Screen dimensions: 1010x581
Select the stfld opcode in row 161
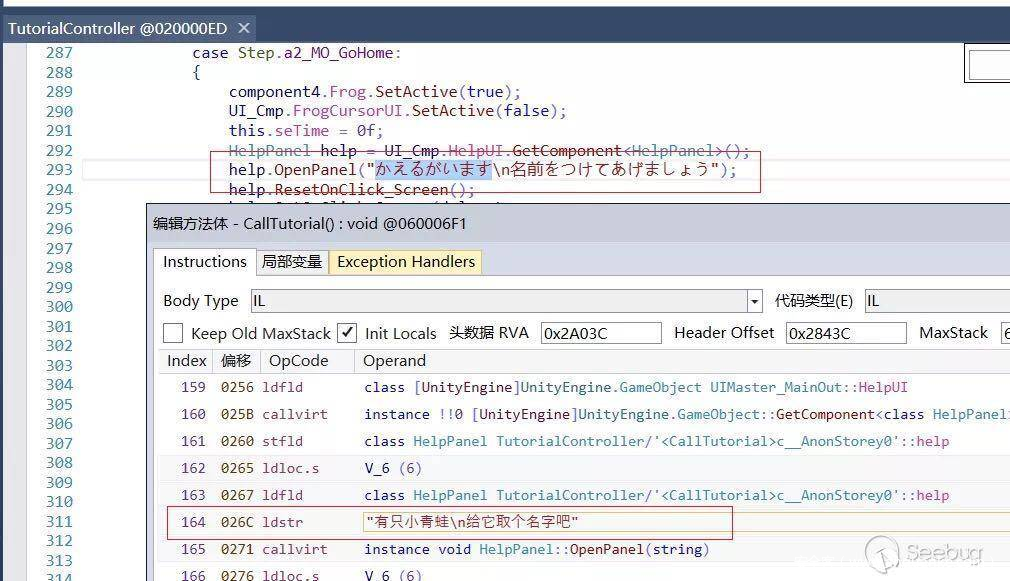[x=281, y=441]
